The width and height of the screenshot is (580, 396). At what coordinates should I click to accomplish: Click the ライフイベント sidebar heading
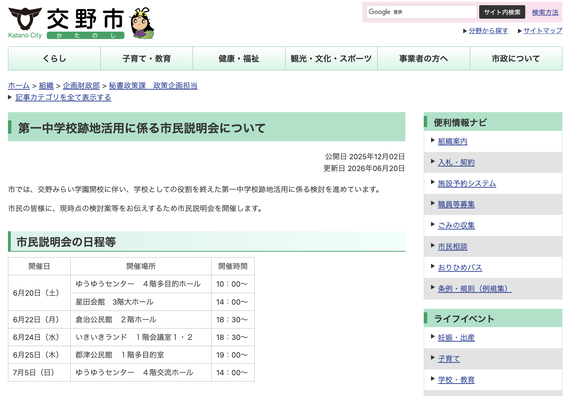[x=464, y=319]
